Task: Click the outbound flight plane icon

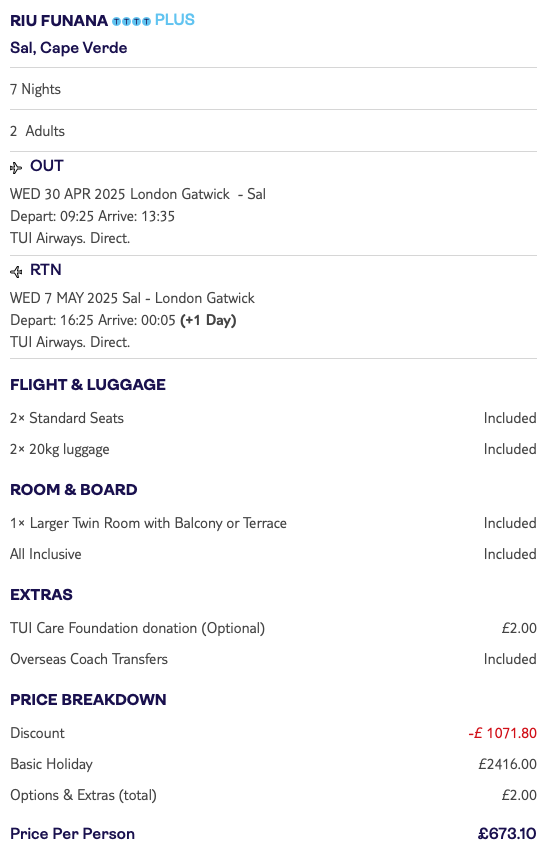Action: 16,167
